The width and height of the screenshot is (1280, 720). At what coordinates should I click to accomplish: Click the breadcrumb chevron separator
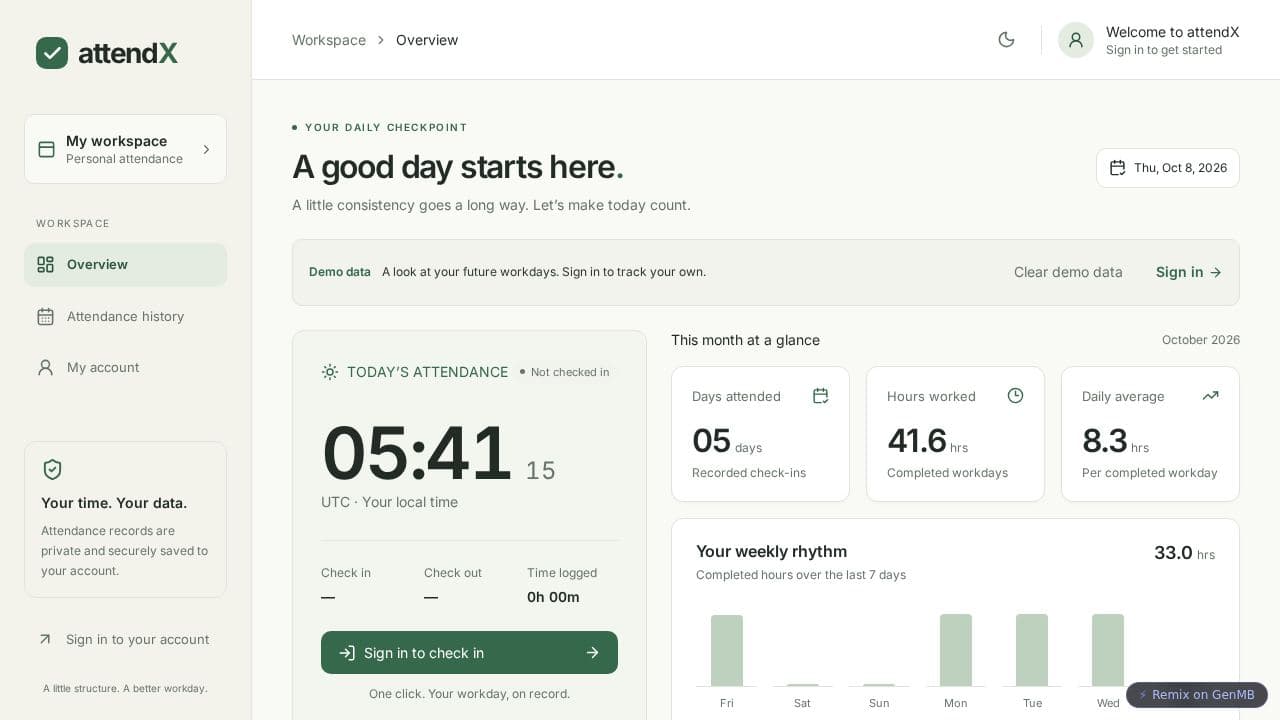(x=381, y=40)
